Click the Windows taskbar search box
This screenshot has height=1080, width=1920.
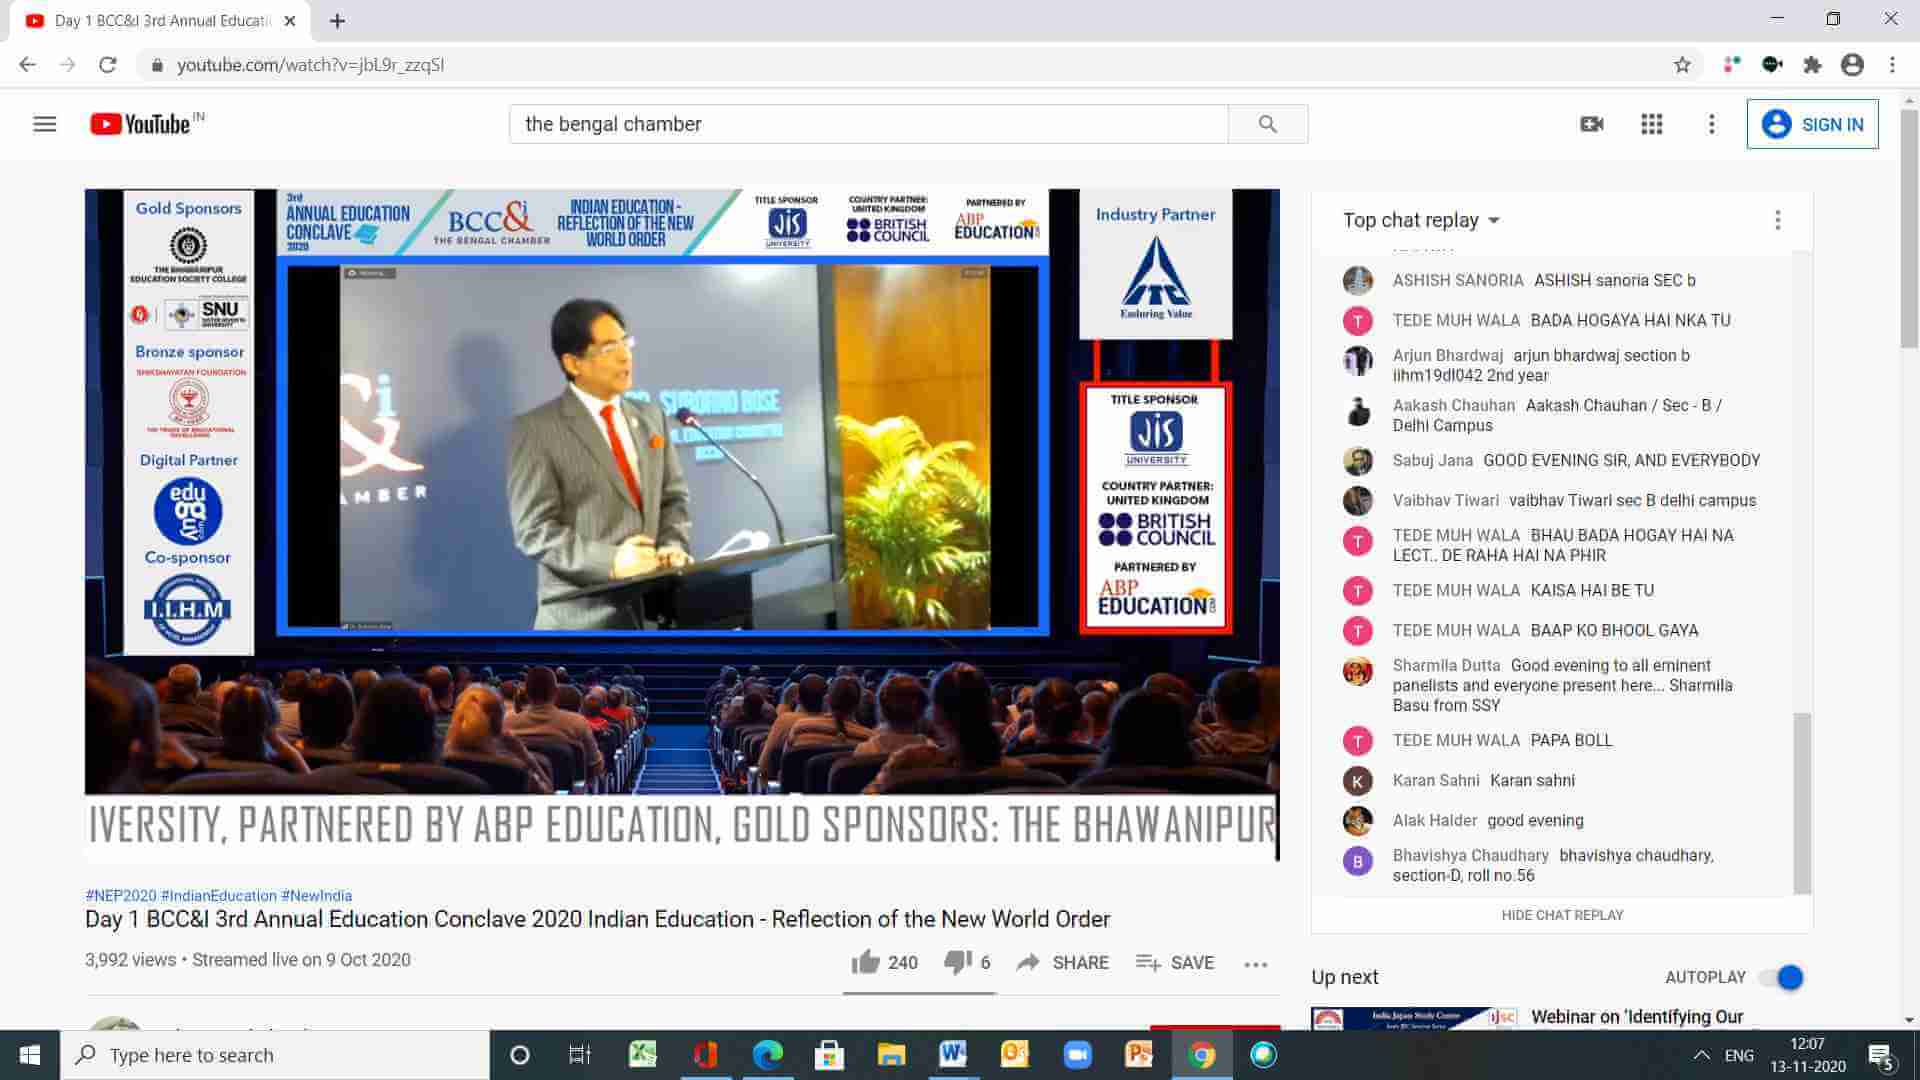pyautogui.click(x=275, y=1055)
